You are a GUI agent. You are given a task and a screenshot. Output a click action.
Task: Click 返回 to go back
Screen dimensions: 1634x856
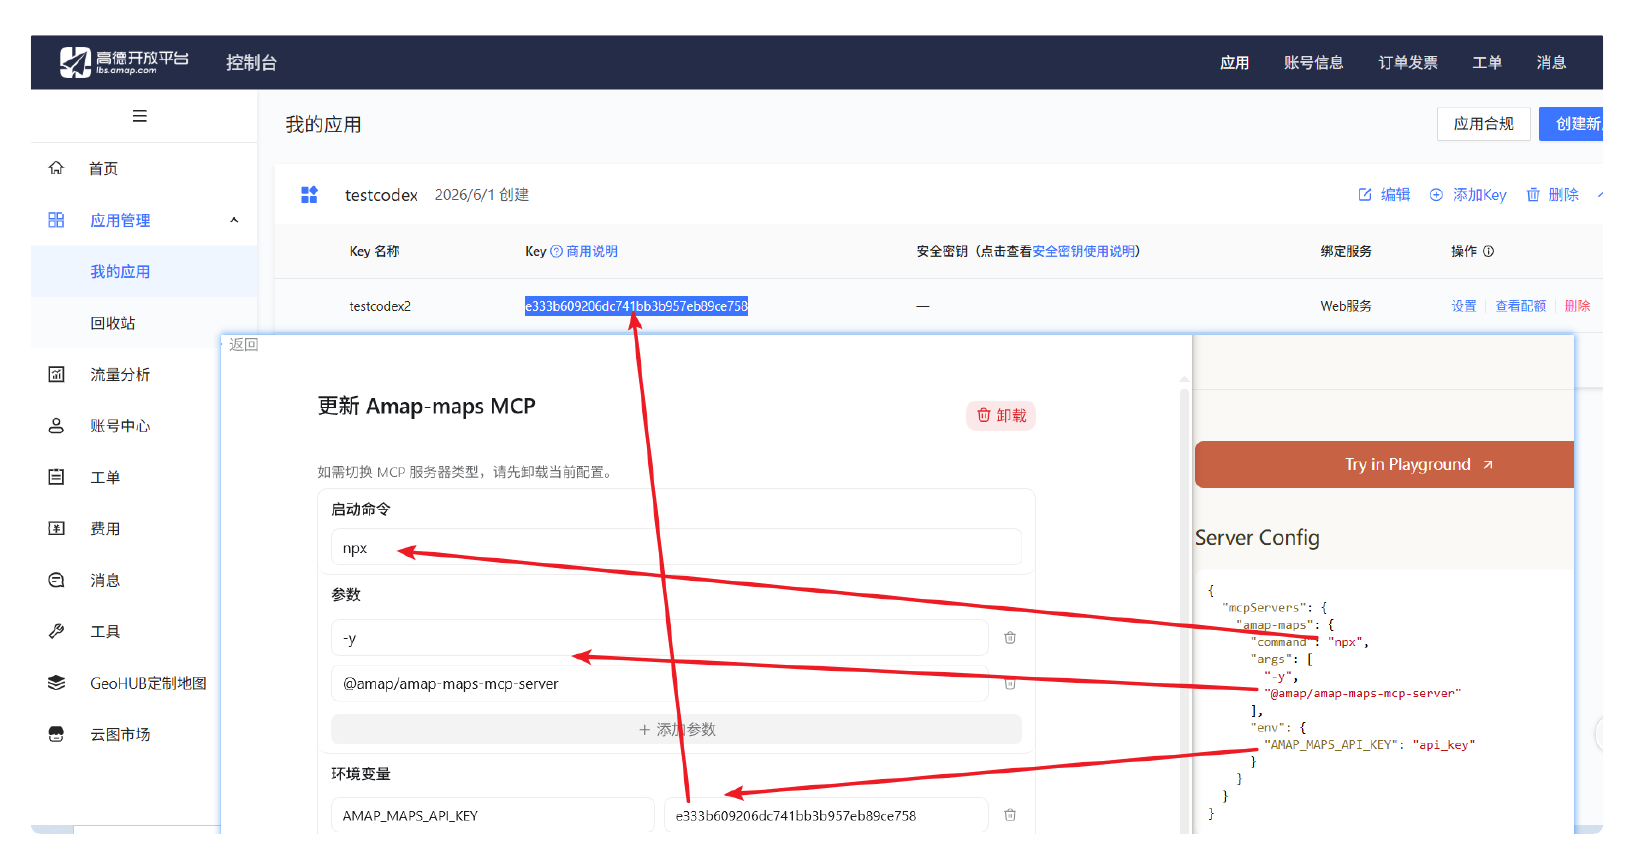tap(243, 345)
